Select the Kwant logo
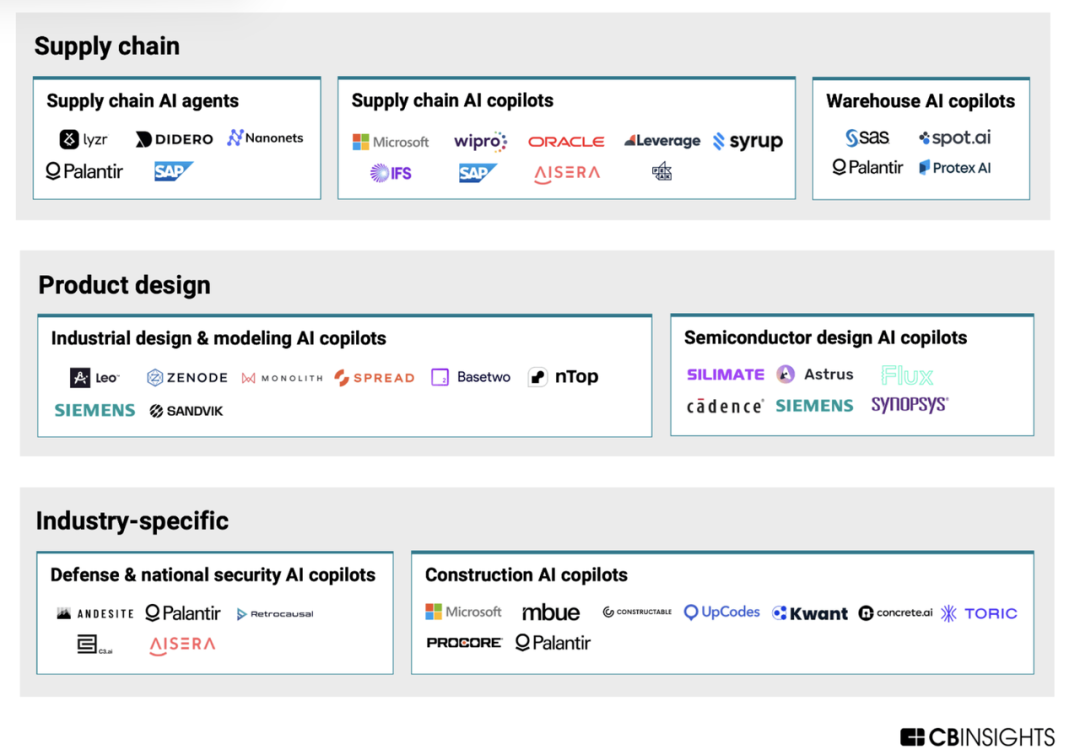Viewport: 1080px width, 755px height. [x=810, y=613]
